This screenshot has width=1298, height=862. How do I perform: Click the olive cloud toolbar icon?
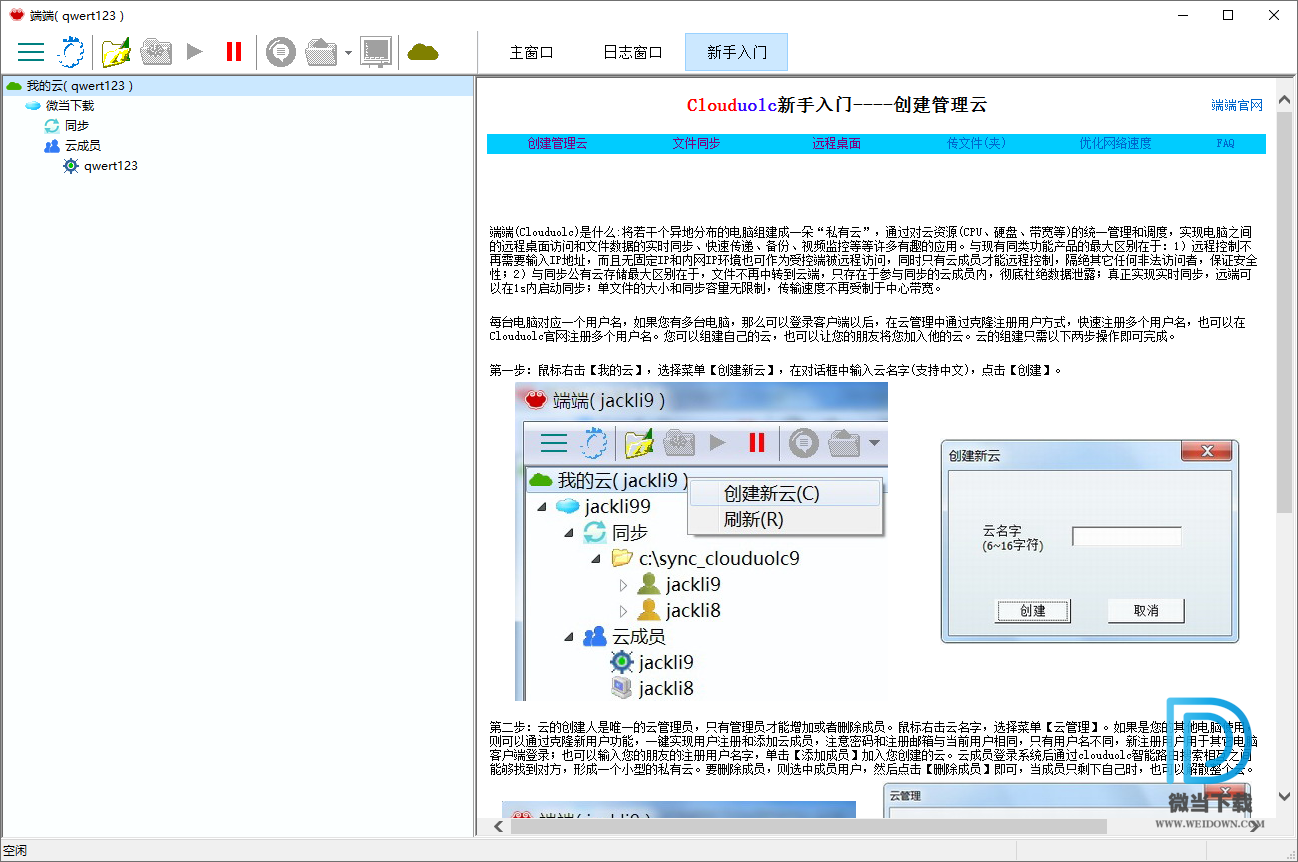coord(423,52)
